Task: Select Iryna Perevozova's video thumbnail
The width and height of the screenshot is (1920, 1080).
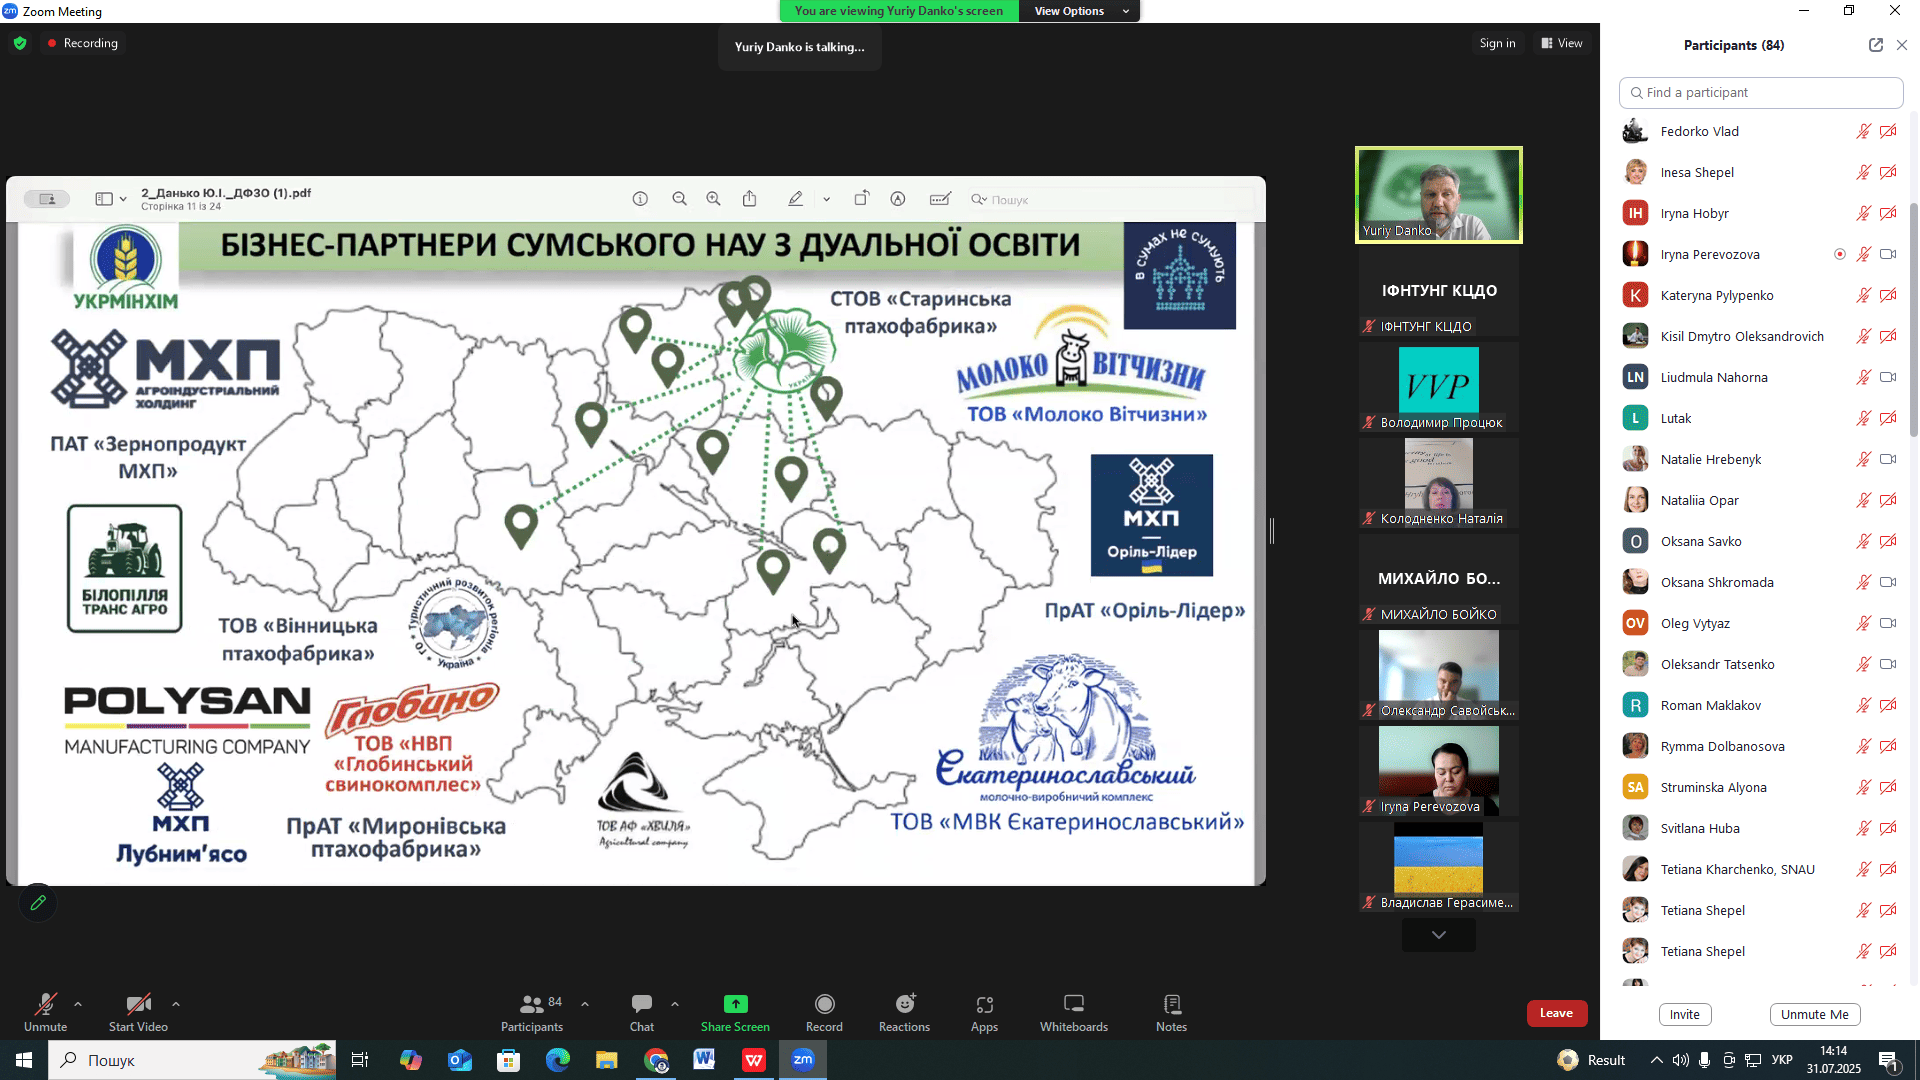Action: point(1438,770)
